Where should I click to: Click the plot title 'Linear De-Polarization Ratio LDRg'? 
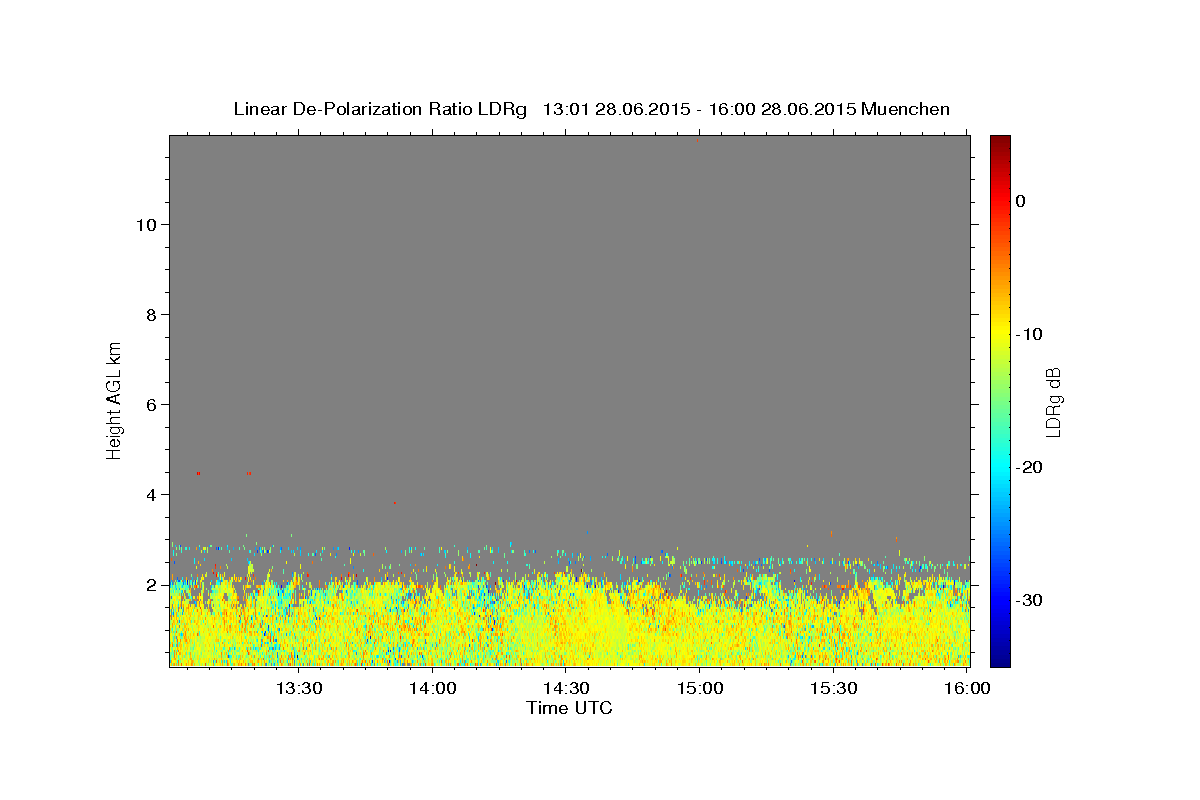(379, 109)
